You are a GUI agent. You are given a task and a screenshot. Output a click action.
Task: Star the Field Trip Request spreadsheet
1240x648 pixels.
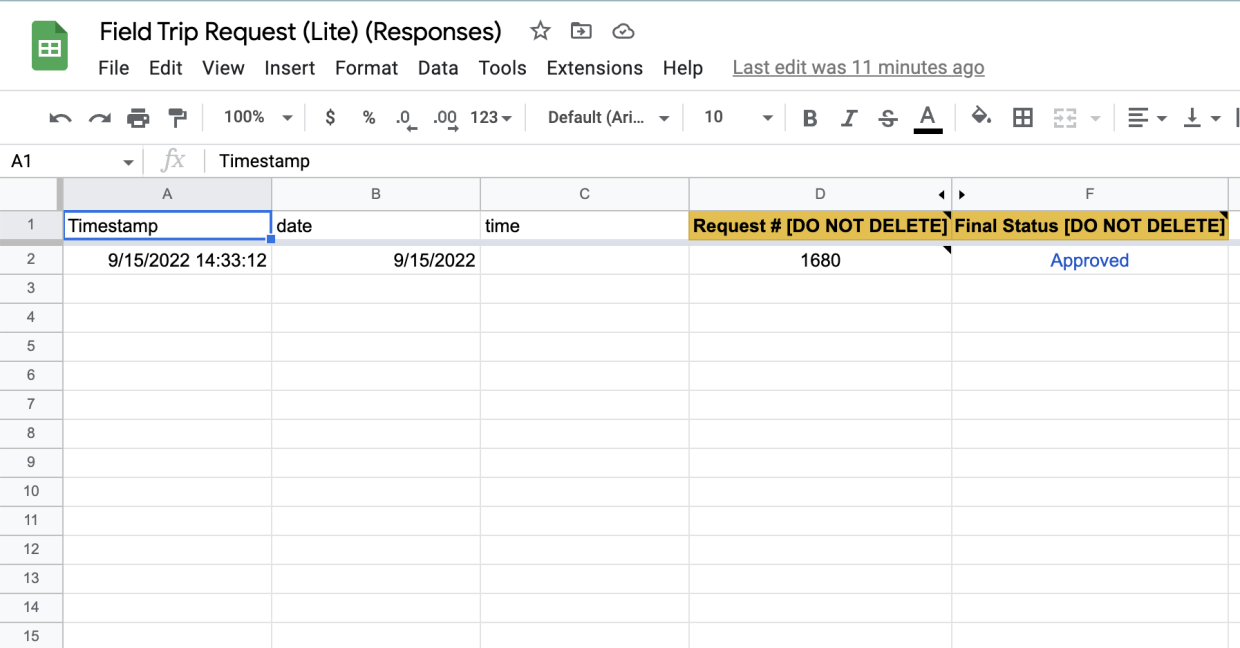pyautogui.click(x=539, y=31)
